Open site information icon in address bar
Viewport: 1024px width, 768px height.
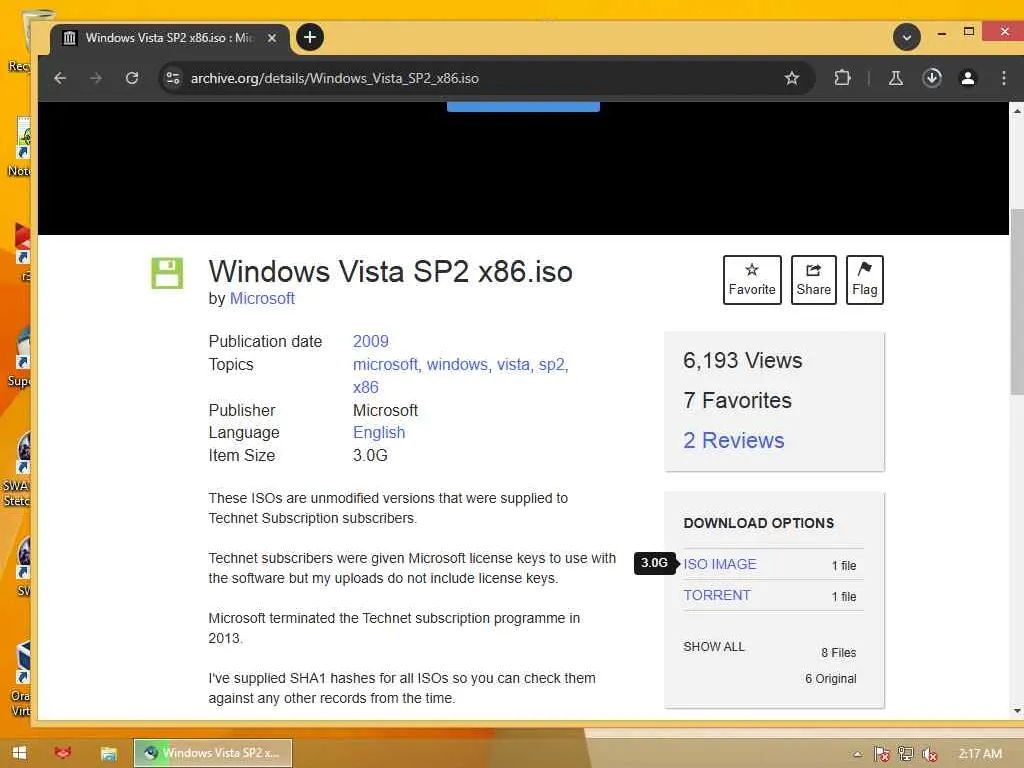click(173, 78)
